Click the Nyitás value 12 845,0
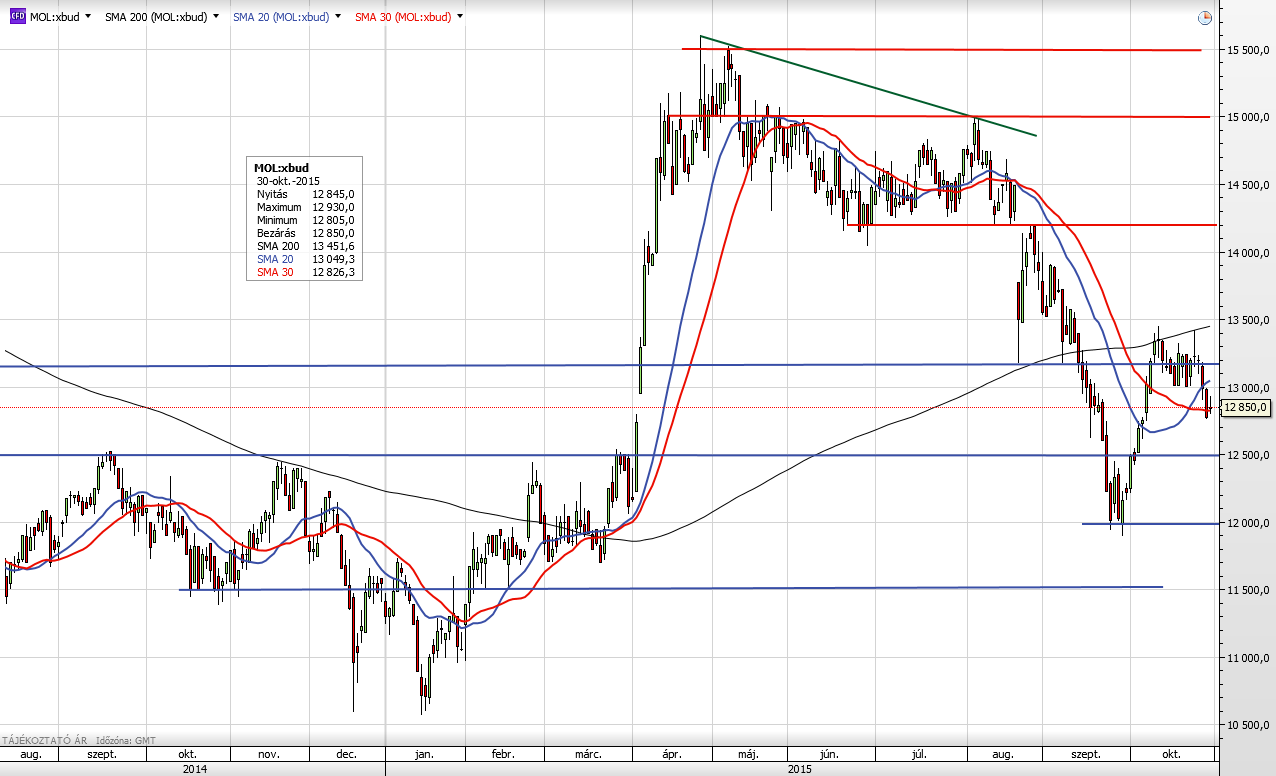Viewport: 1276px width, 776px height. tap(334, 194)
